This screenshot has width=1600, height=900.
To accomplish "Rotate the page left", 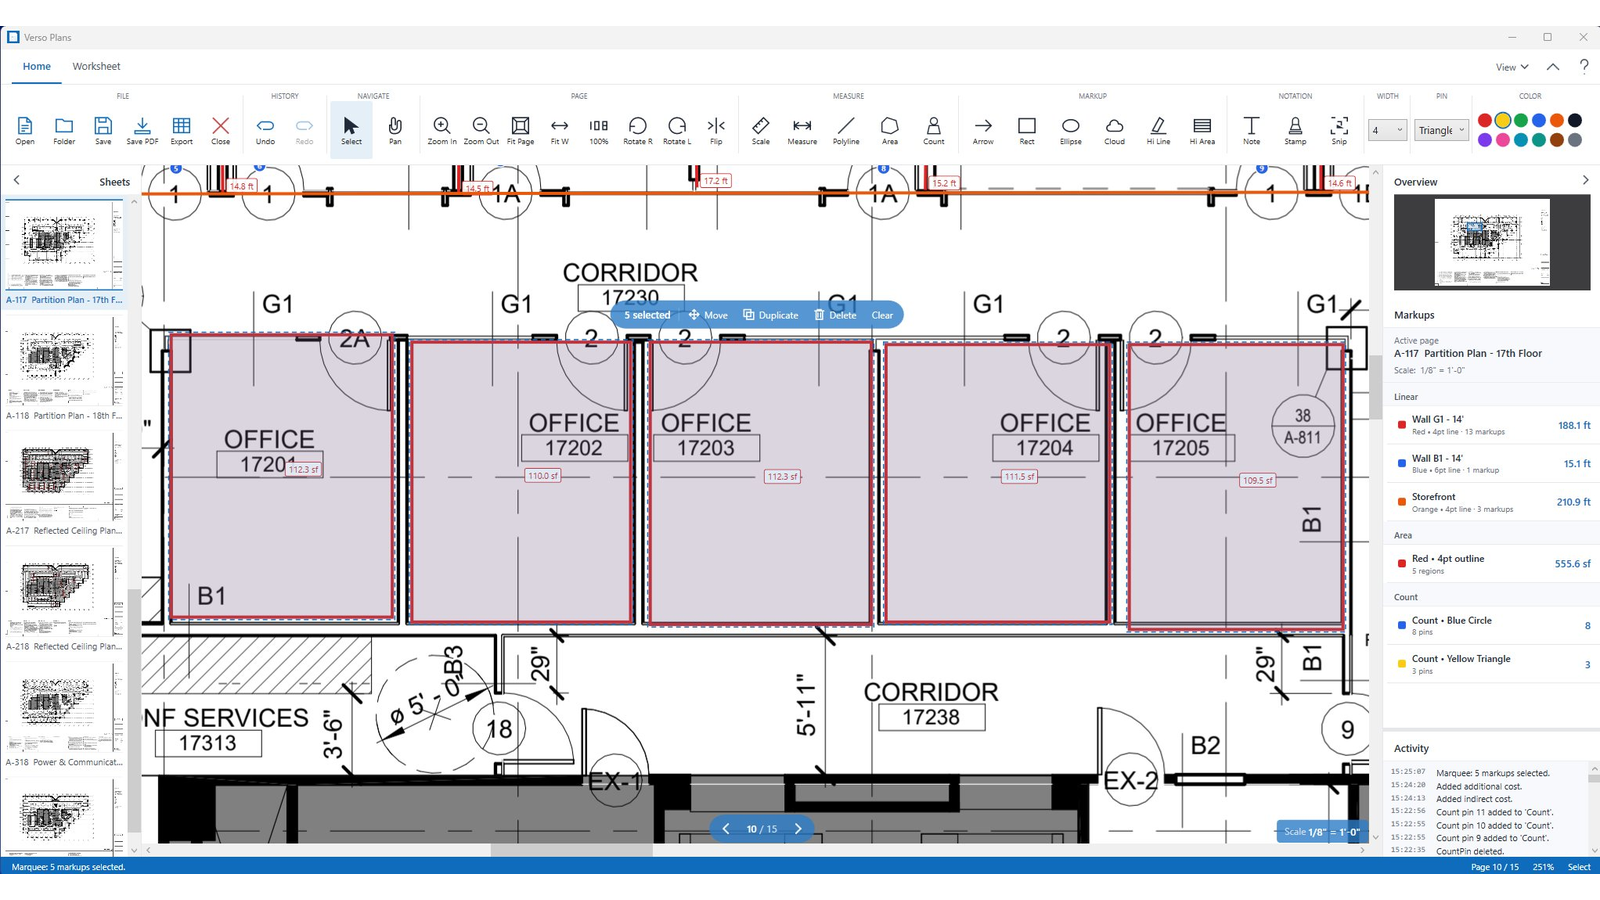I will pyautogui.click(x=677, y=130).
